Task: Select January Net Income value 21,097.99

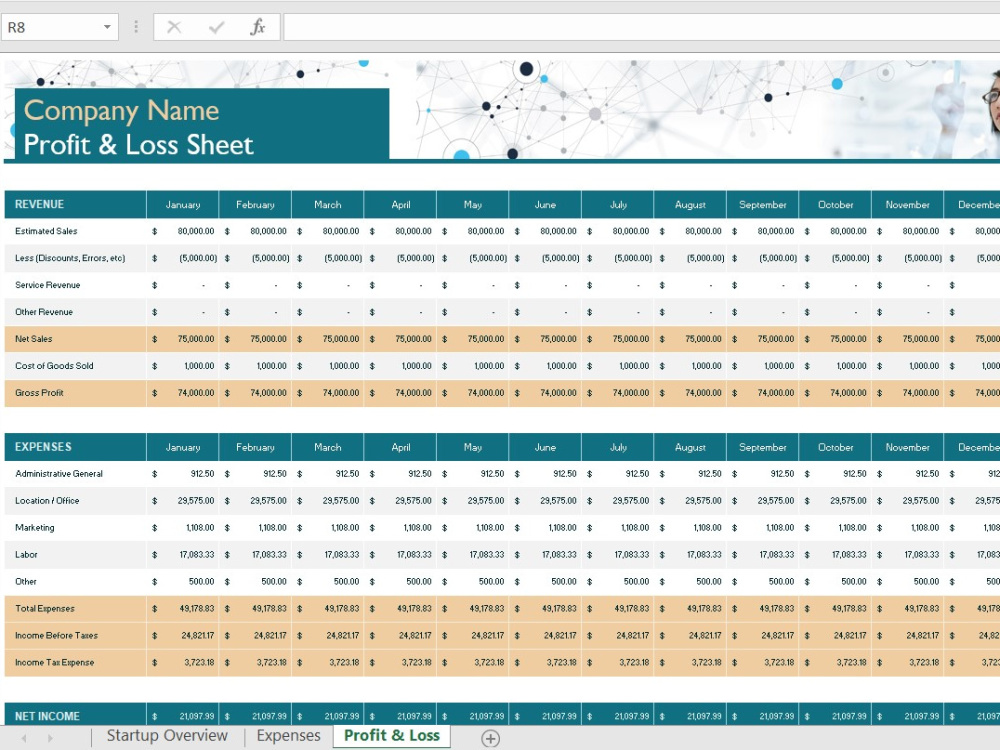Action: tap(183, 716)
